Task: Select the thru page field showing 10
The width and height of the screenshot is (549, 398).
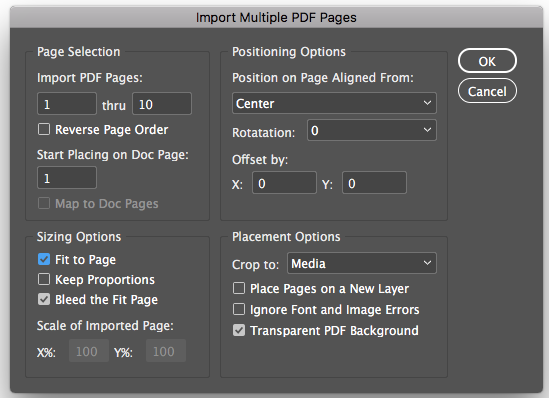Action: pos(162,104)
